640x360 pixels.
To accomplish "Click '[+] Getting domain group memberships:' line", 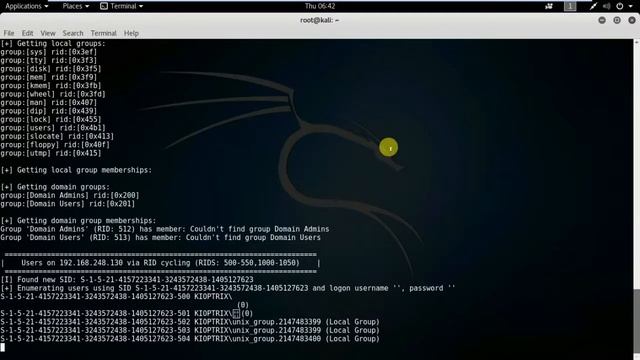I will (x=78, y=221).
